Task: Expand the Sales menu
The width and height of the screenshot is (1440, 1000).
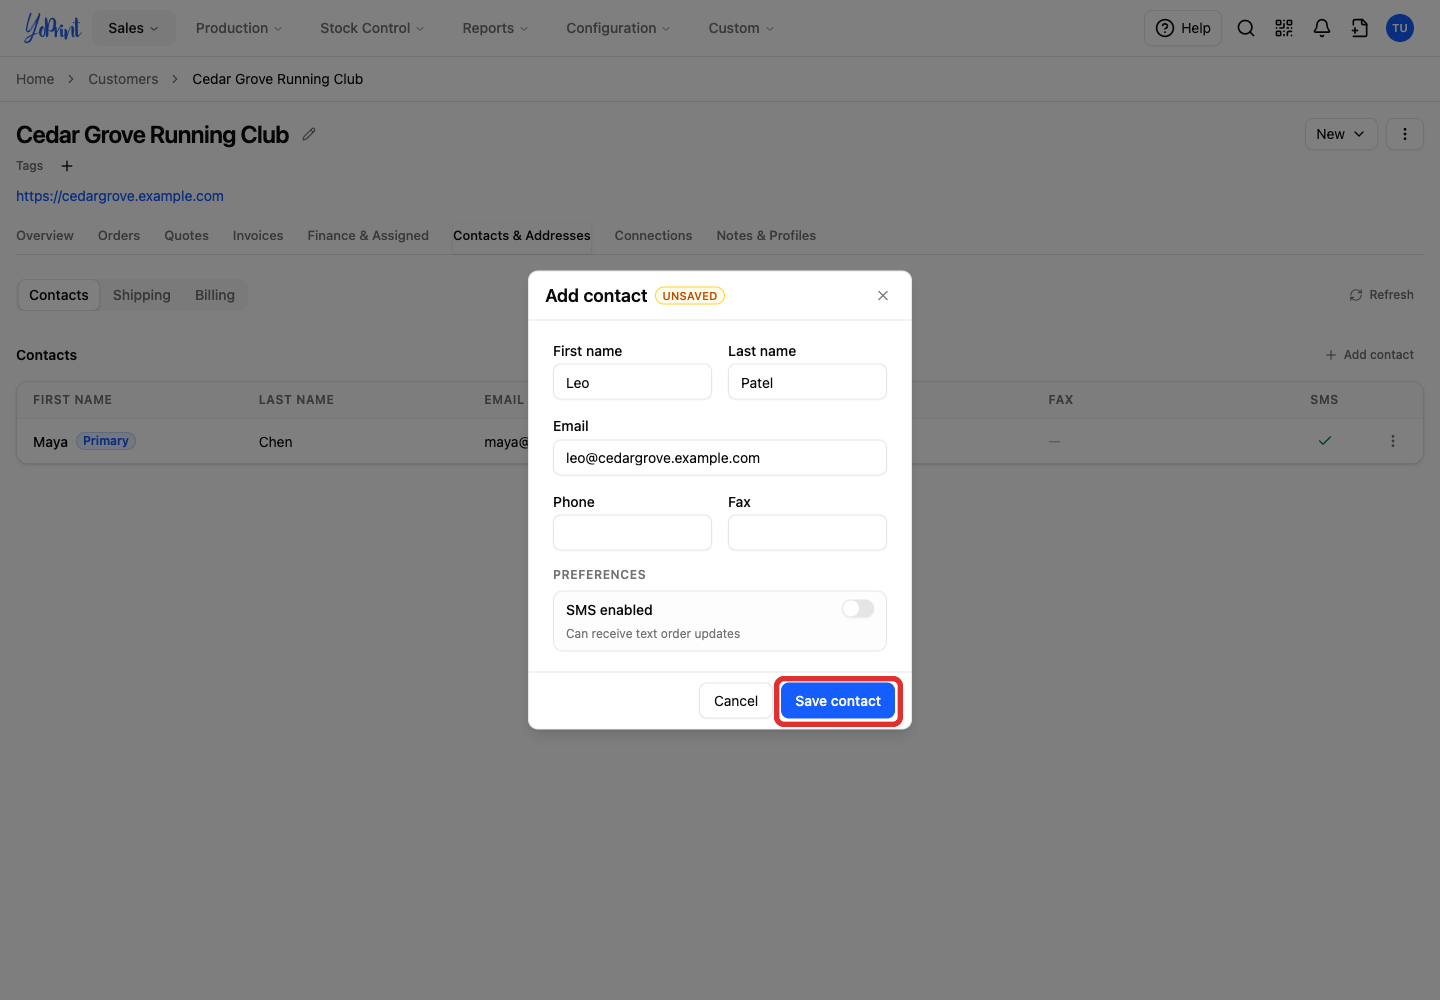Action: coord(133,28)
